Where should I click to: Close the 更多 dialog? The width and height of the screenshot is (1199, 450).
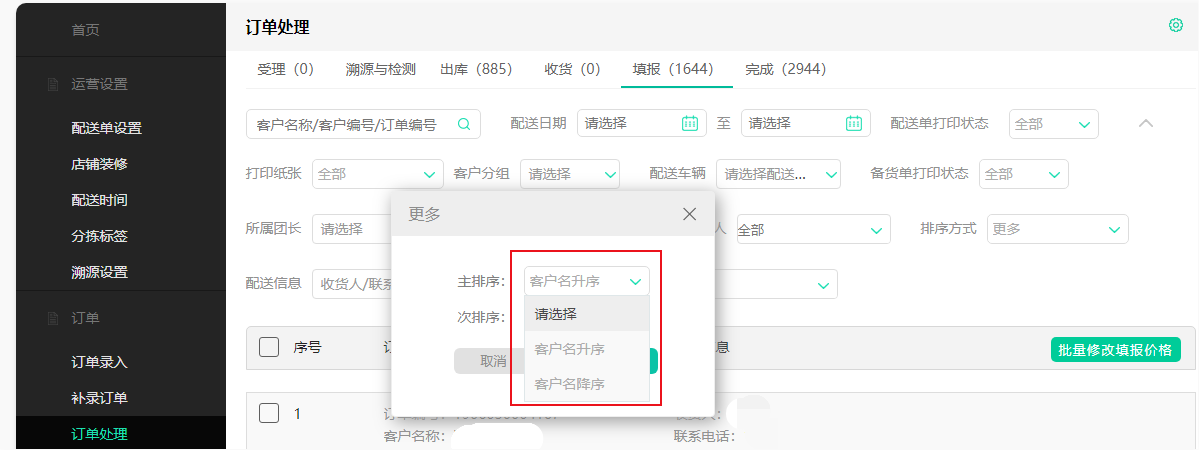(x=690, y=214)
